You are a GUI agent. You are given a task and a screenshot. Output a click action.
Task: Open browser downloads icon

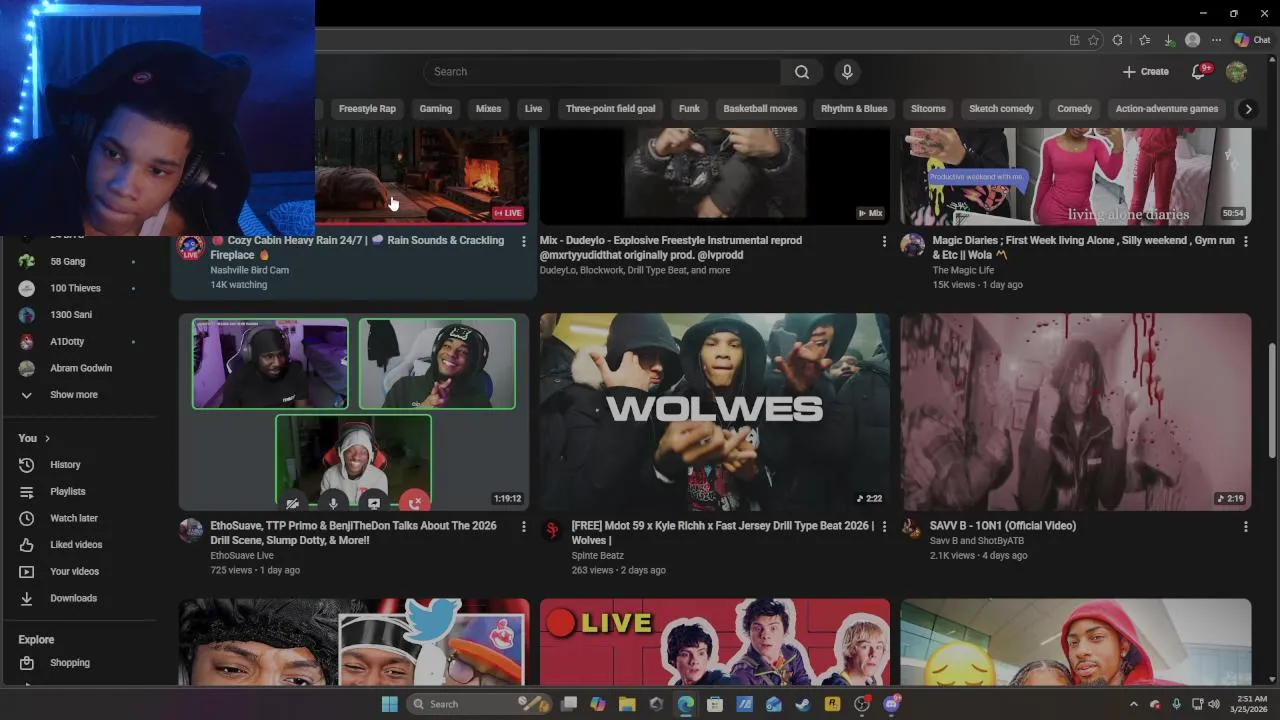pos(1168,40)
